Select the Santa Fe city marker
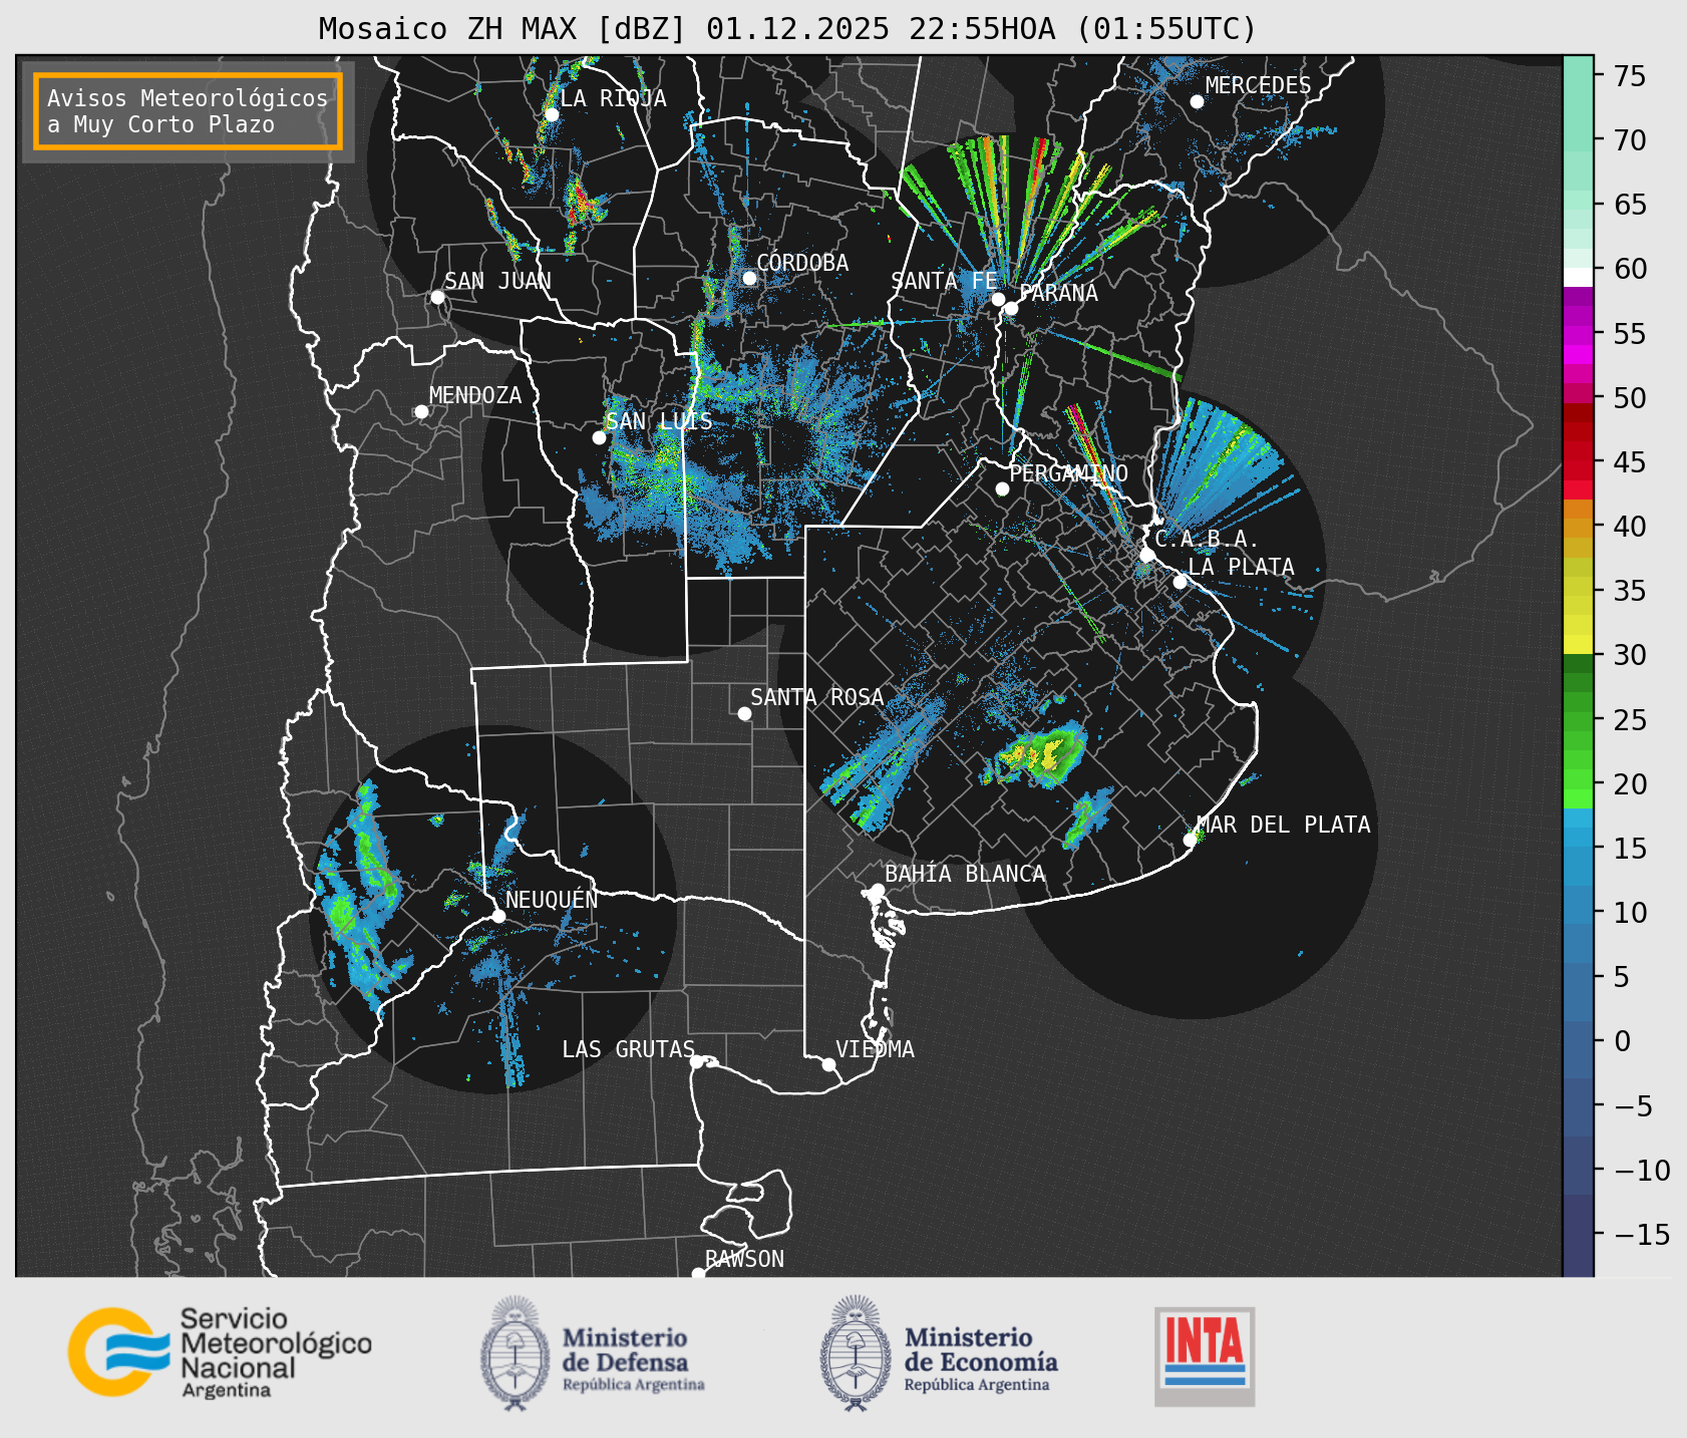This screenshot has width=1687, height=1438. (998, 299)
